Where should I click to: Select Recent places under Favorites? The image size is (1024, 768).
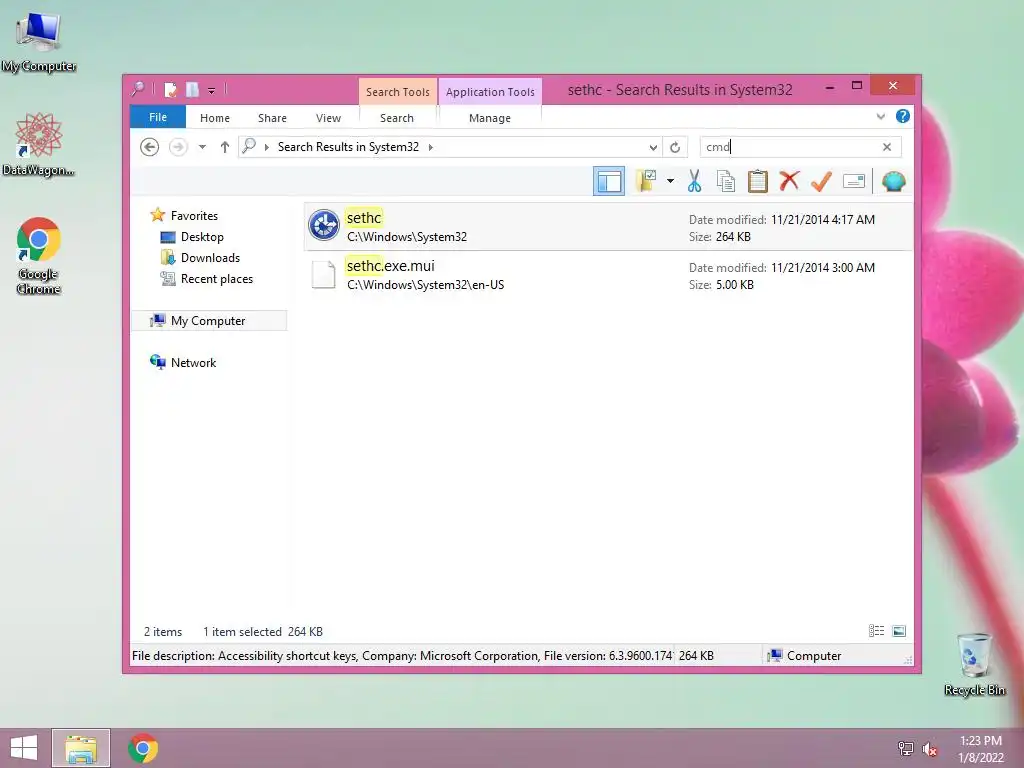pyautogui.click(x=216, y=279)
